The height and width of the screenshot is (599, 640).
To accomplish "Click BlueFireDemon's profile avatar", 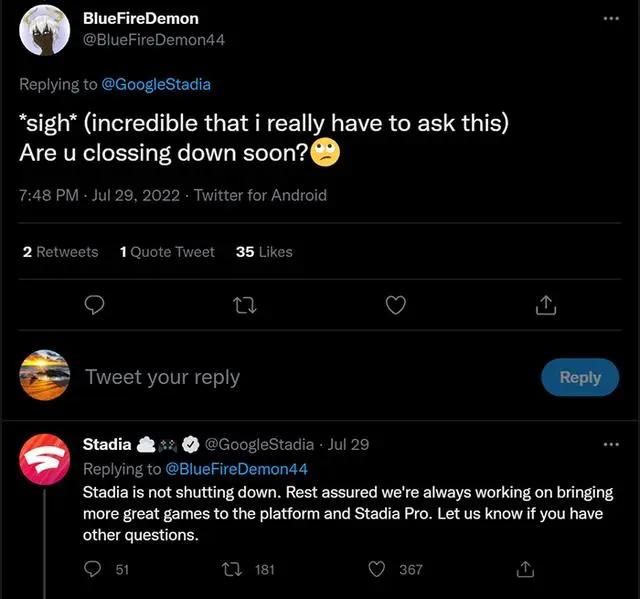I will pyautogui.click(x=45, y=29).
